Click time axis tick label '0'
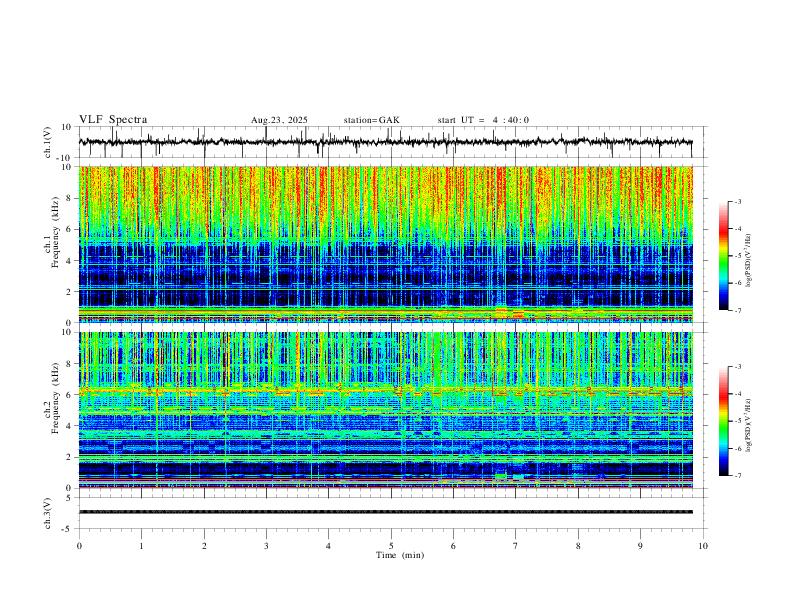Screen dimensions: 792x612 79,546
